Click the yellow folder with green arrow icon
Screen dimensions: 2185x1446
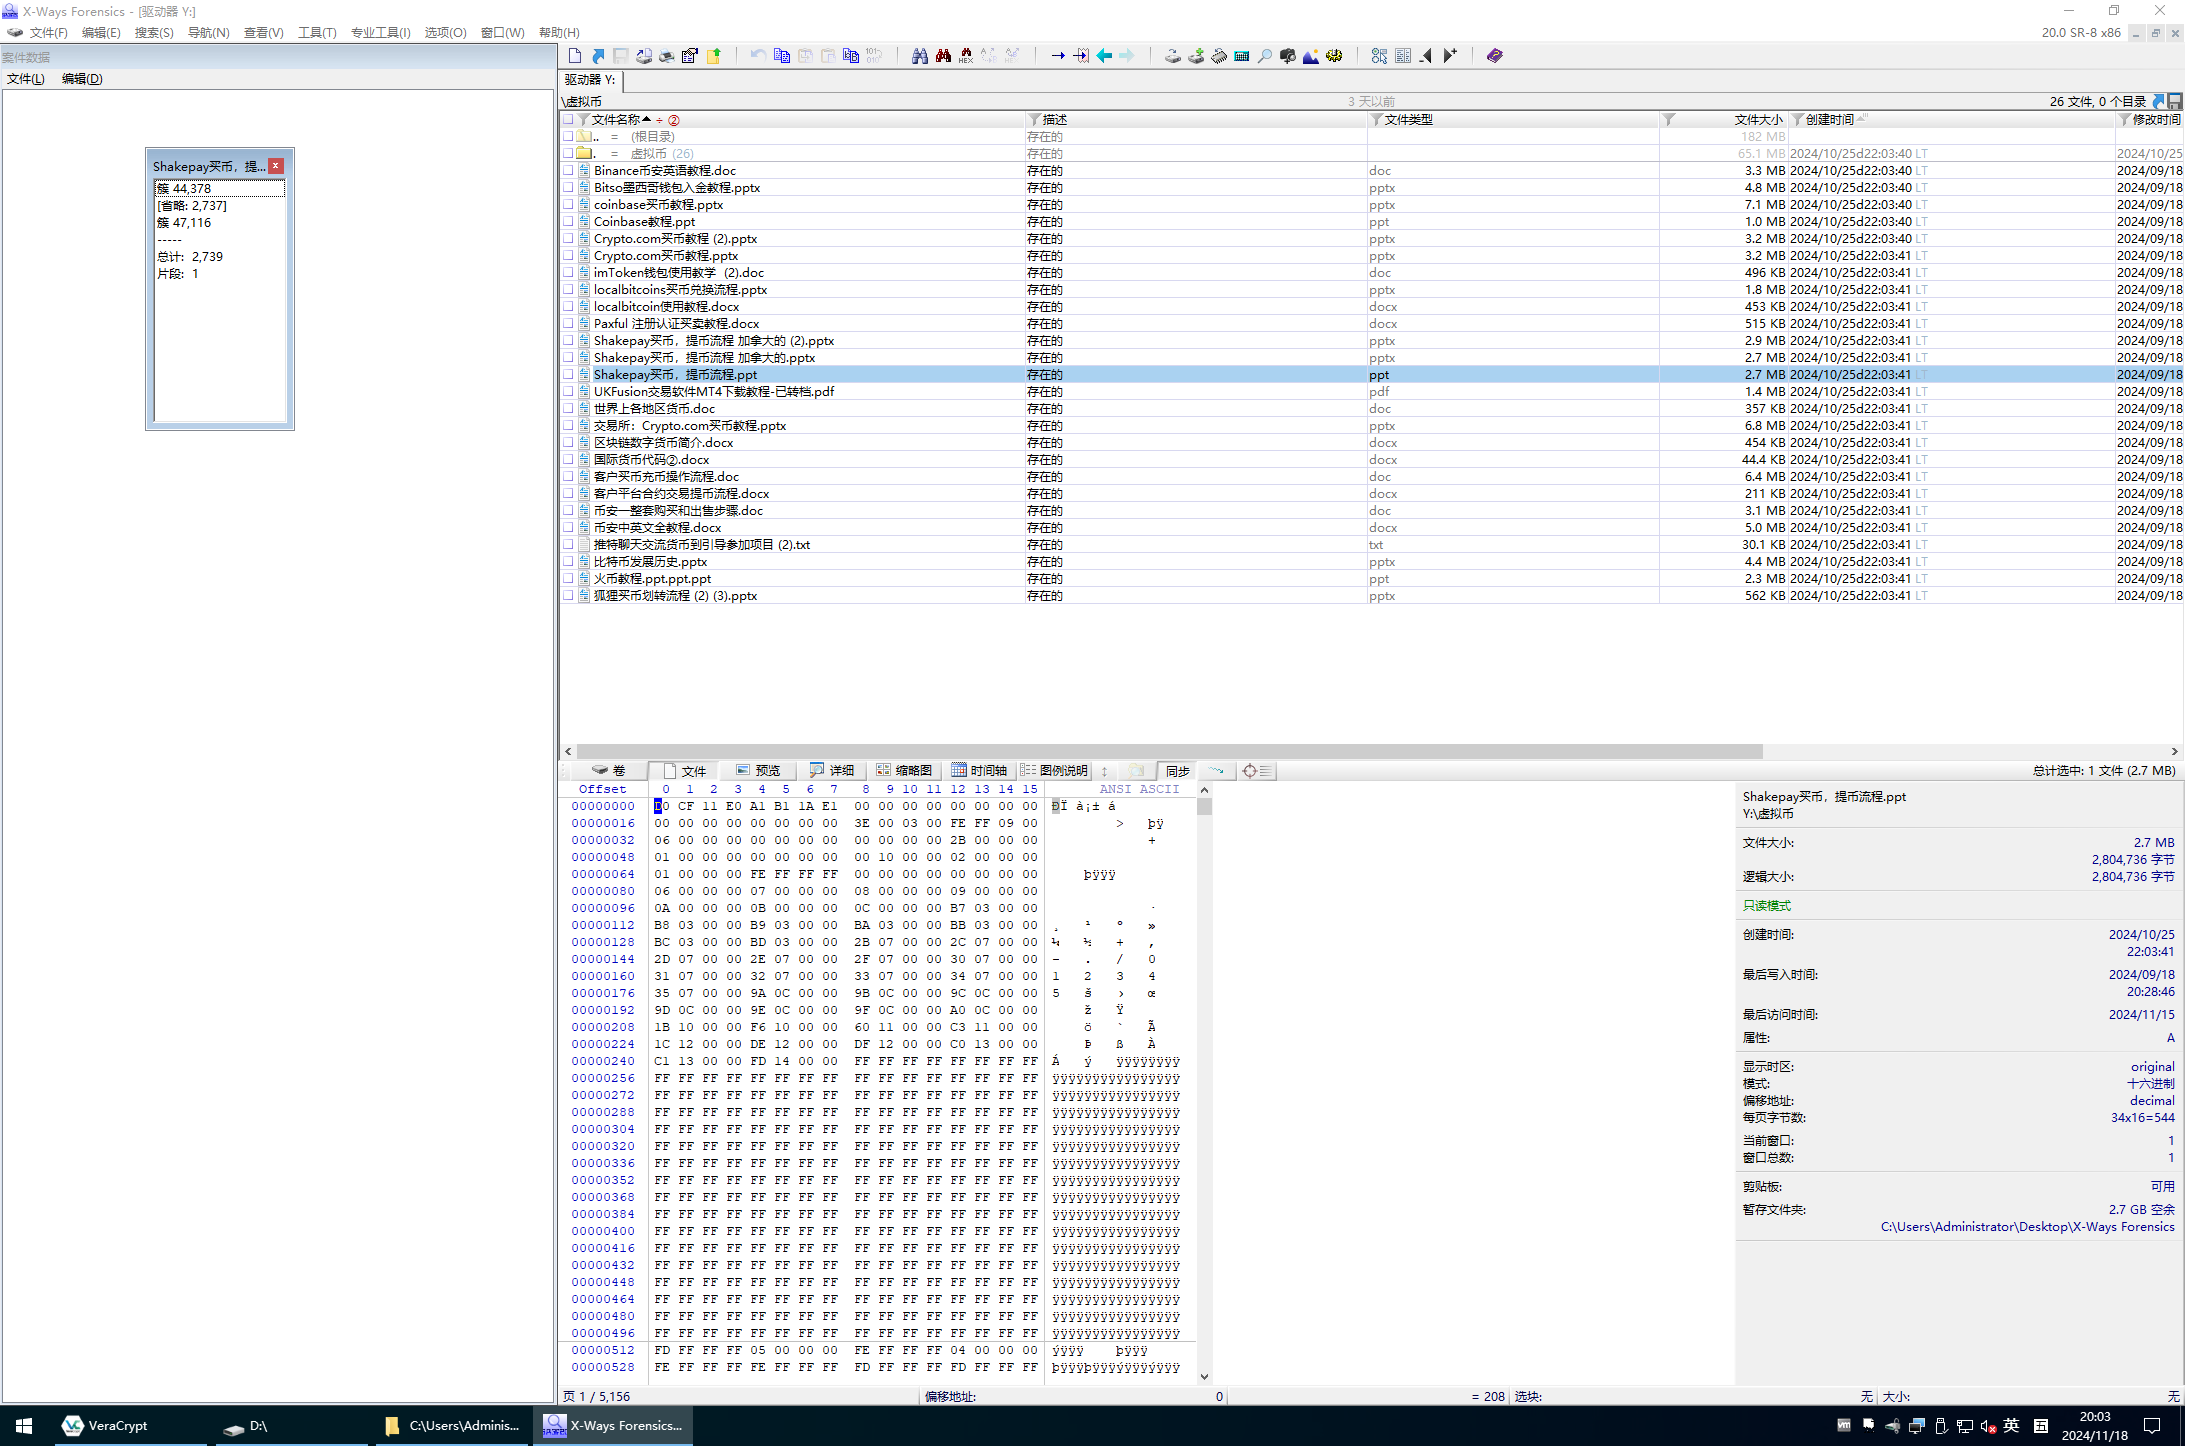point(714,56)
